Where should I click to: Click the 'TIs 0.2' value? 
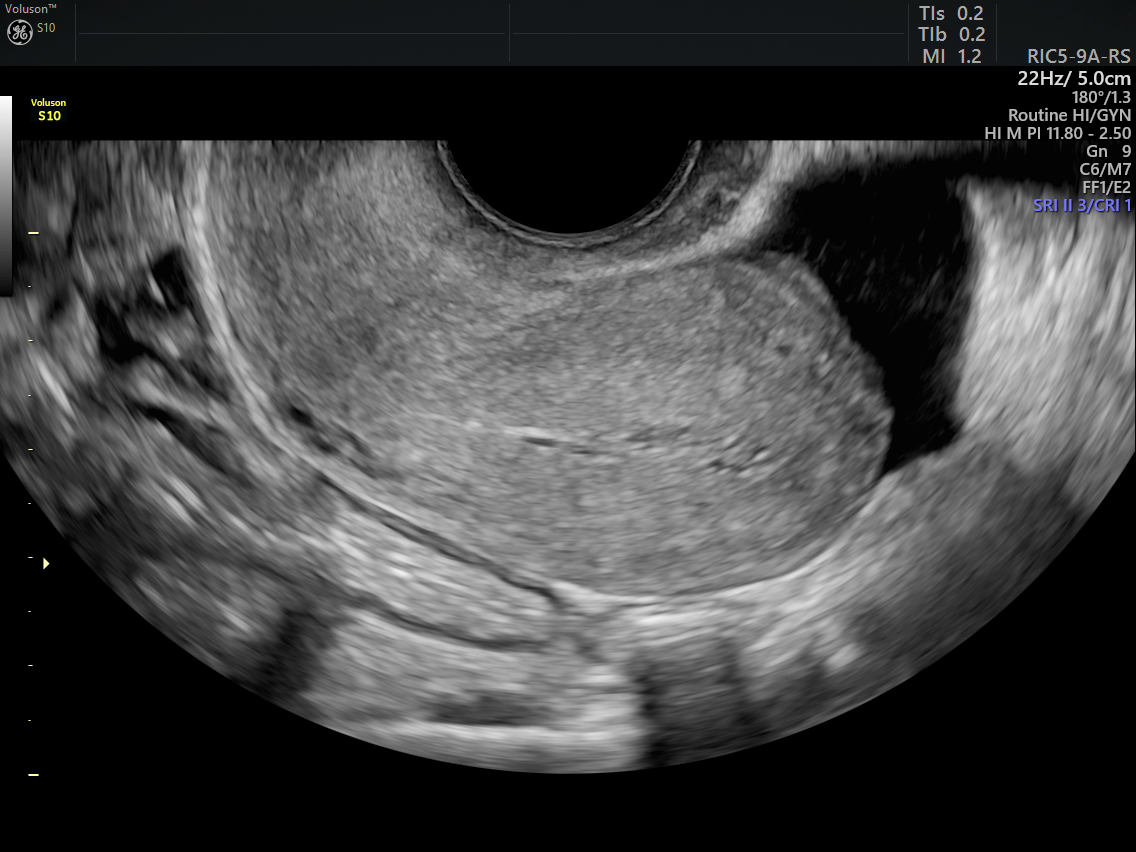coord(951,13)
